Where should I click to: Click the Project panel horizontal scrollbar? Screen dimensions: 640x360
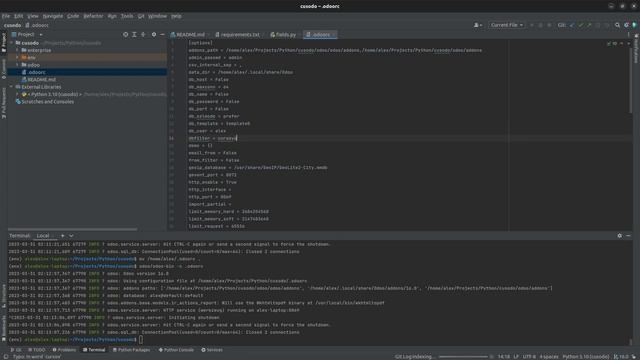point(73,229)
